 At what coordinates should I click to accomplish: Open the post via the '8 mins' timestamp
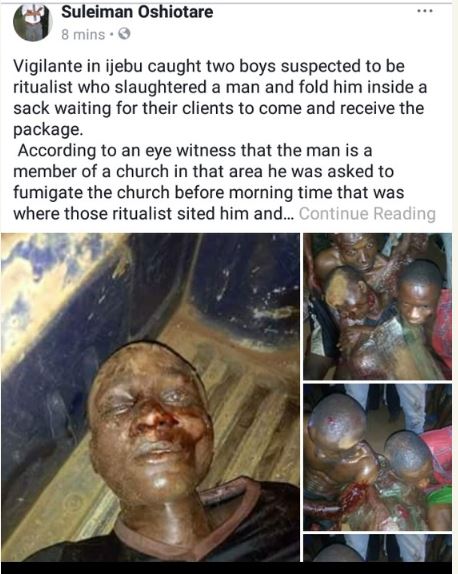coord(83,34)
